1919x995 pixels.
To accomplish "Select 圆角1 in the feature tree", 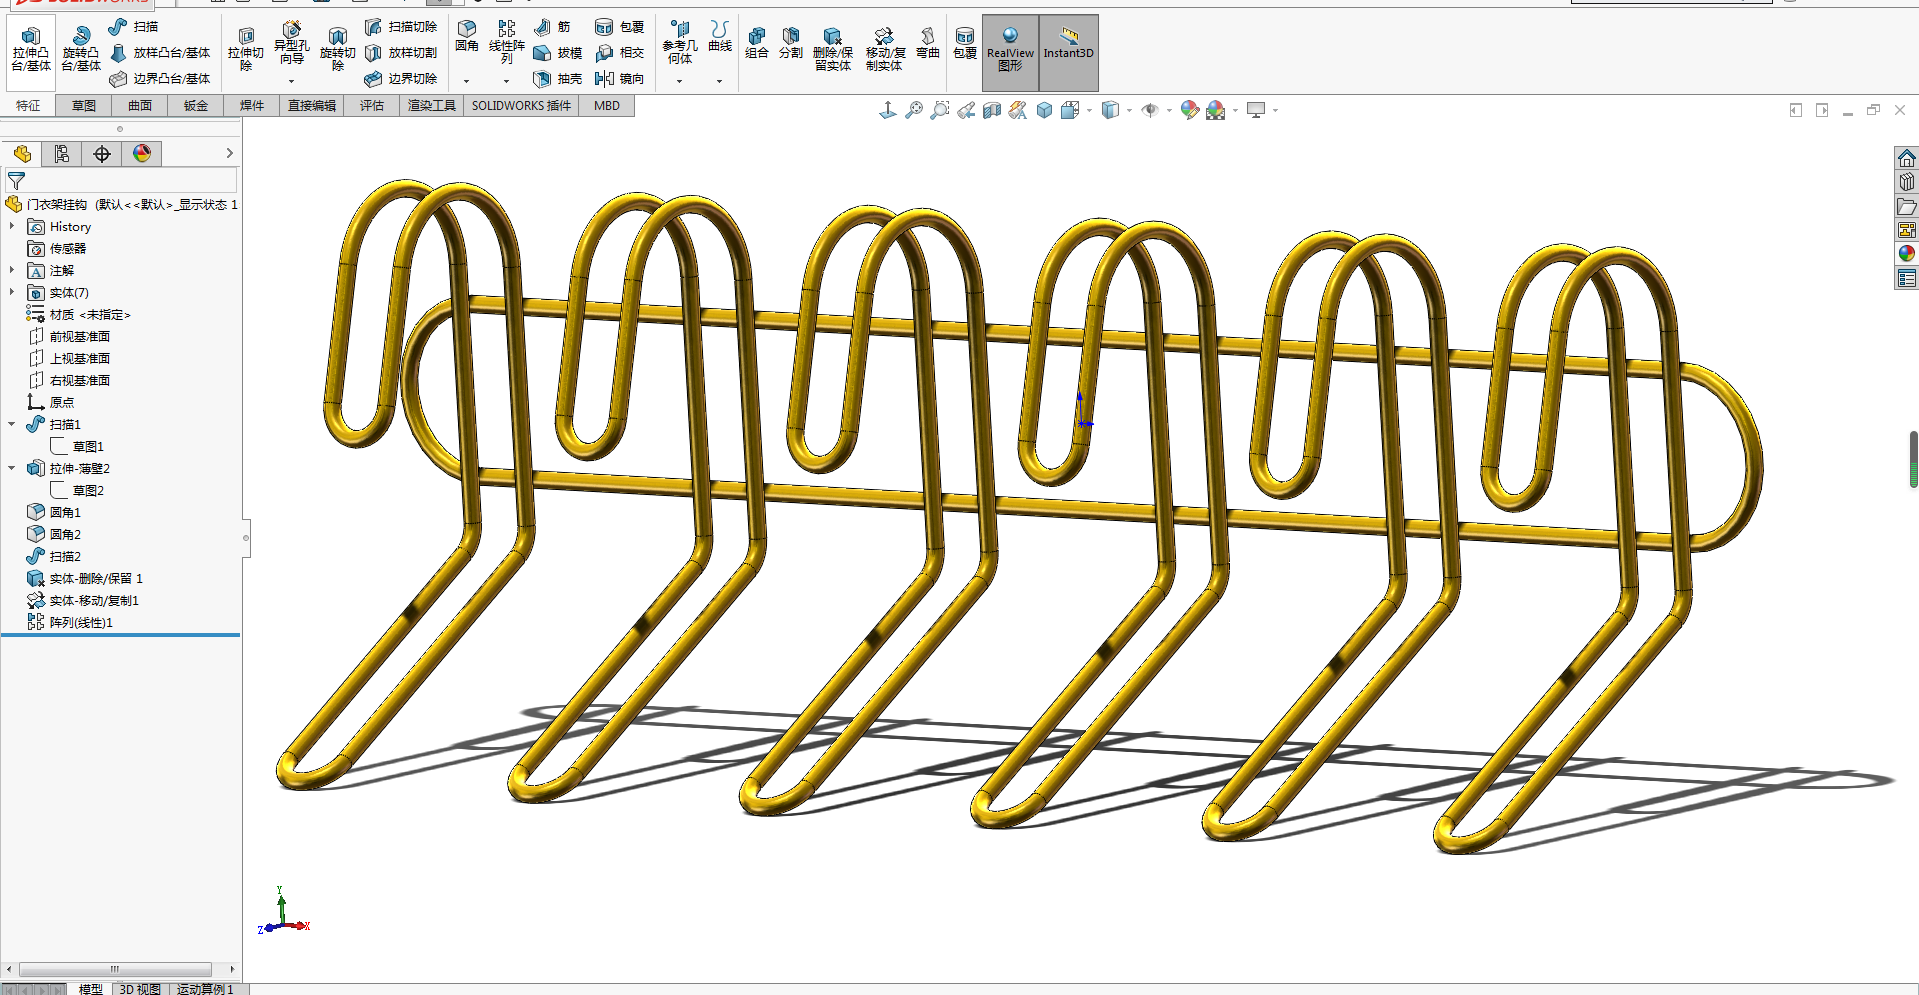I will coord(65,513).
